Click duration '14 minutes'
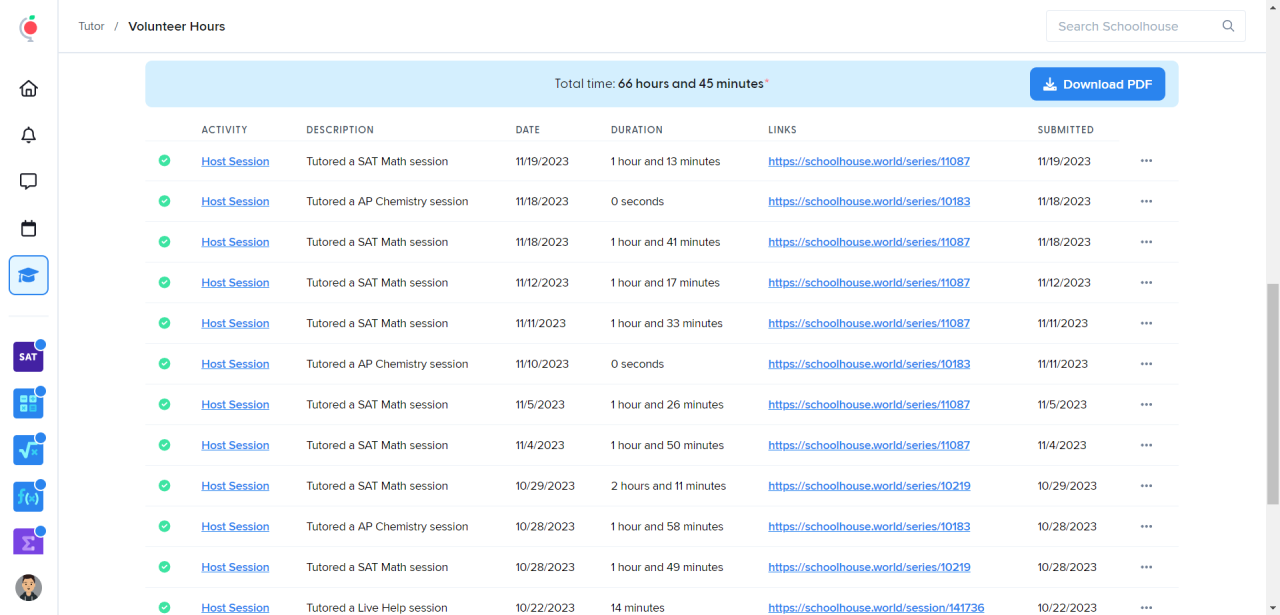Screen dimensions: 1280x615 [x=638, y=608]
